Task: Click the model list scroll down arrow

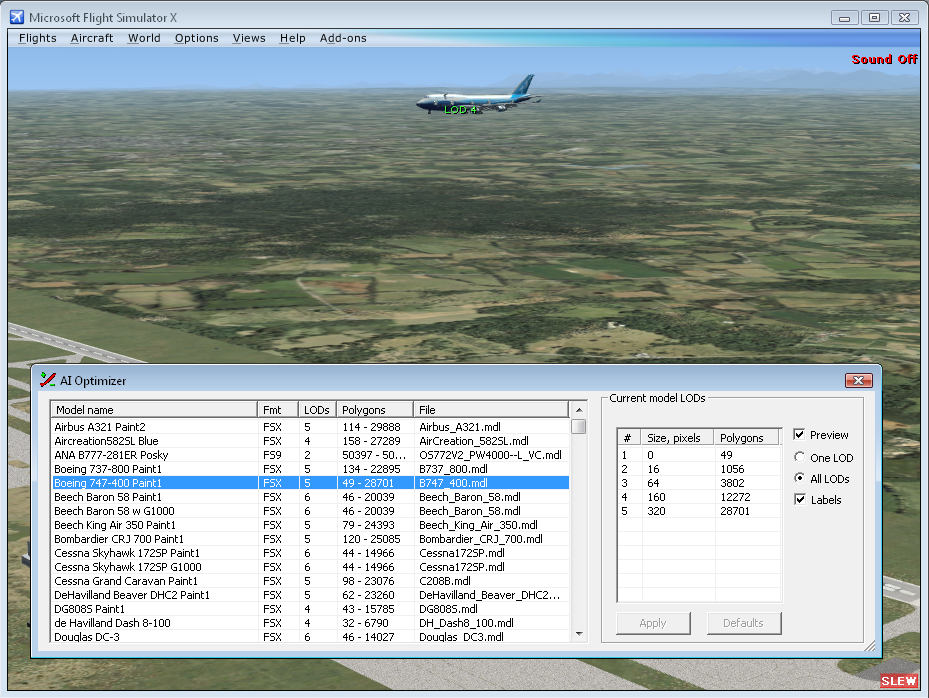Action: point(579,634)
